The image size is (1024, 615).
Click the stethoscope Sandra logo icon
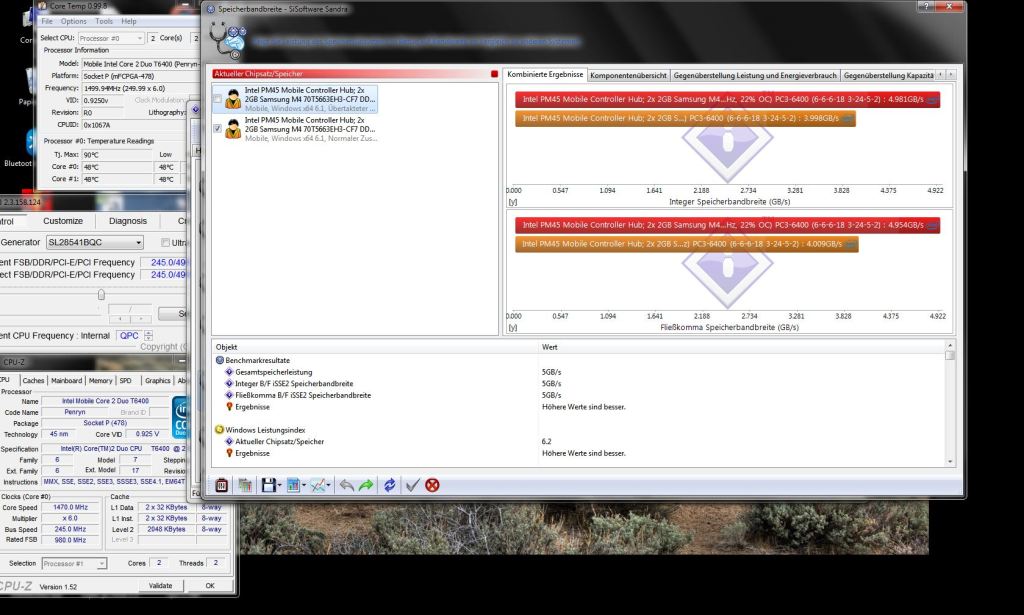(228, 40)
